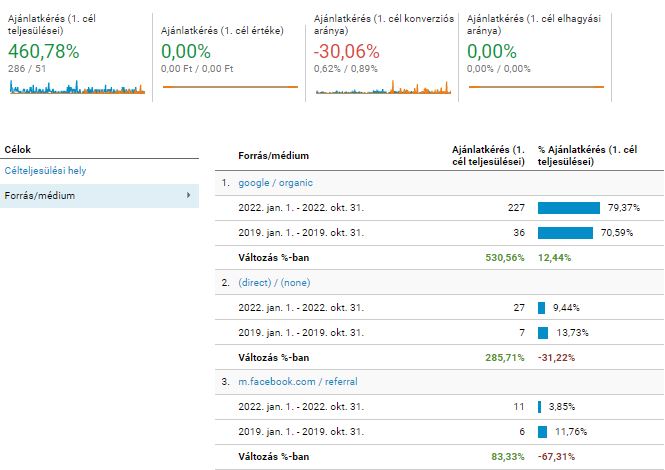This screenshot has height=470, width=665.
Task: Select Célteljesülési hely in the Célok menu
Action: click(43, 171)
